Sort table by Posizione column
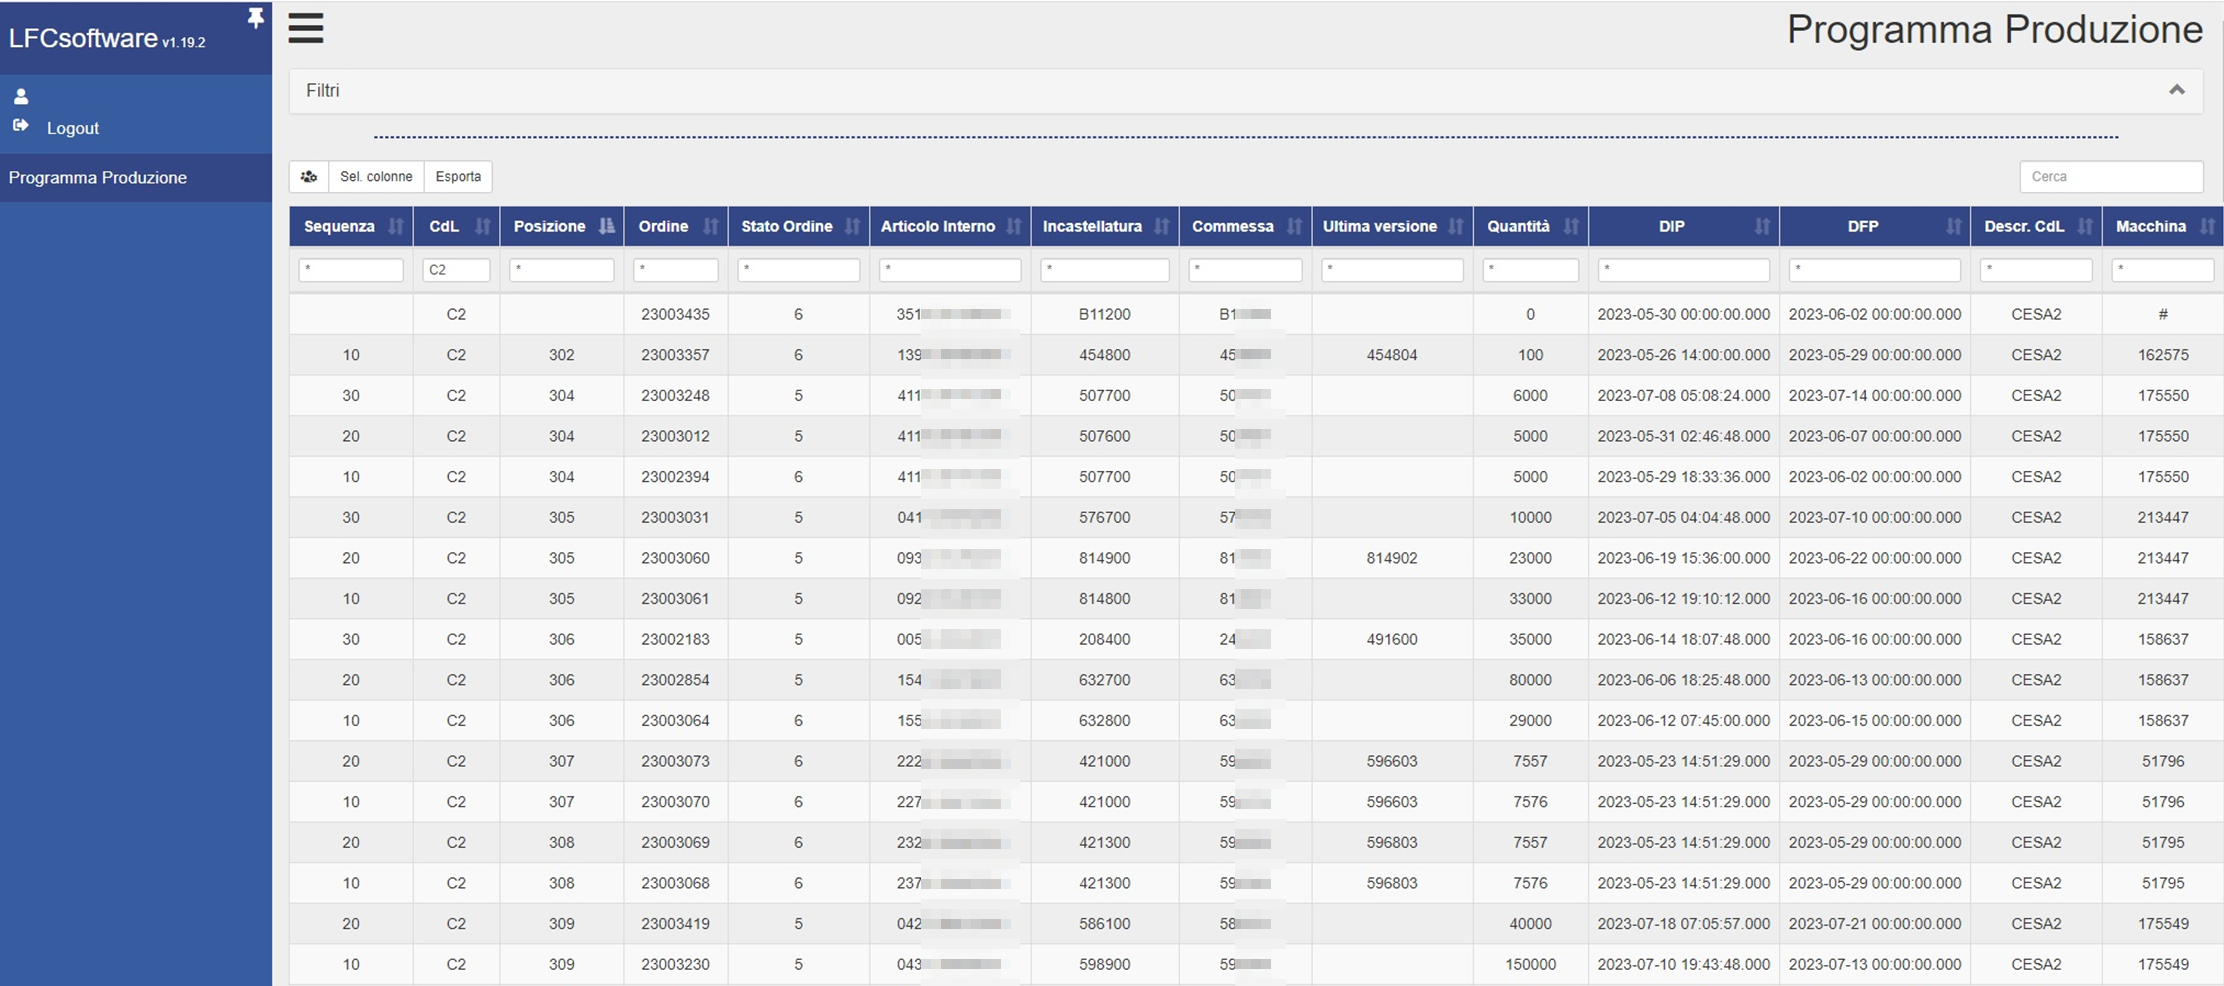Viewport: 2224px width, 986px height. coord(606,227)
